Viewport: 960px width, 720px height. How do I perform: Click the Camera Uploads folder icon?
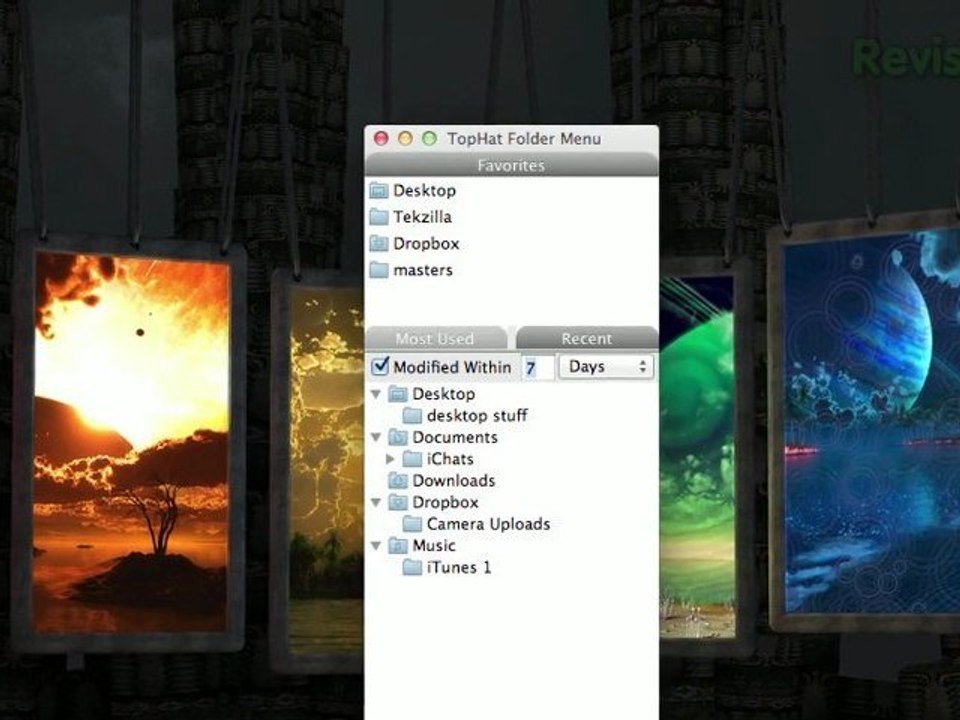click(412, 524)
